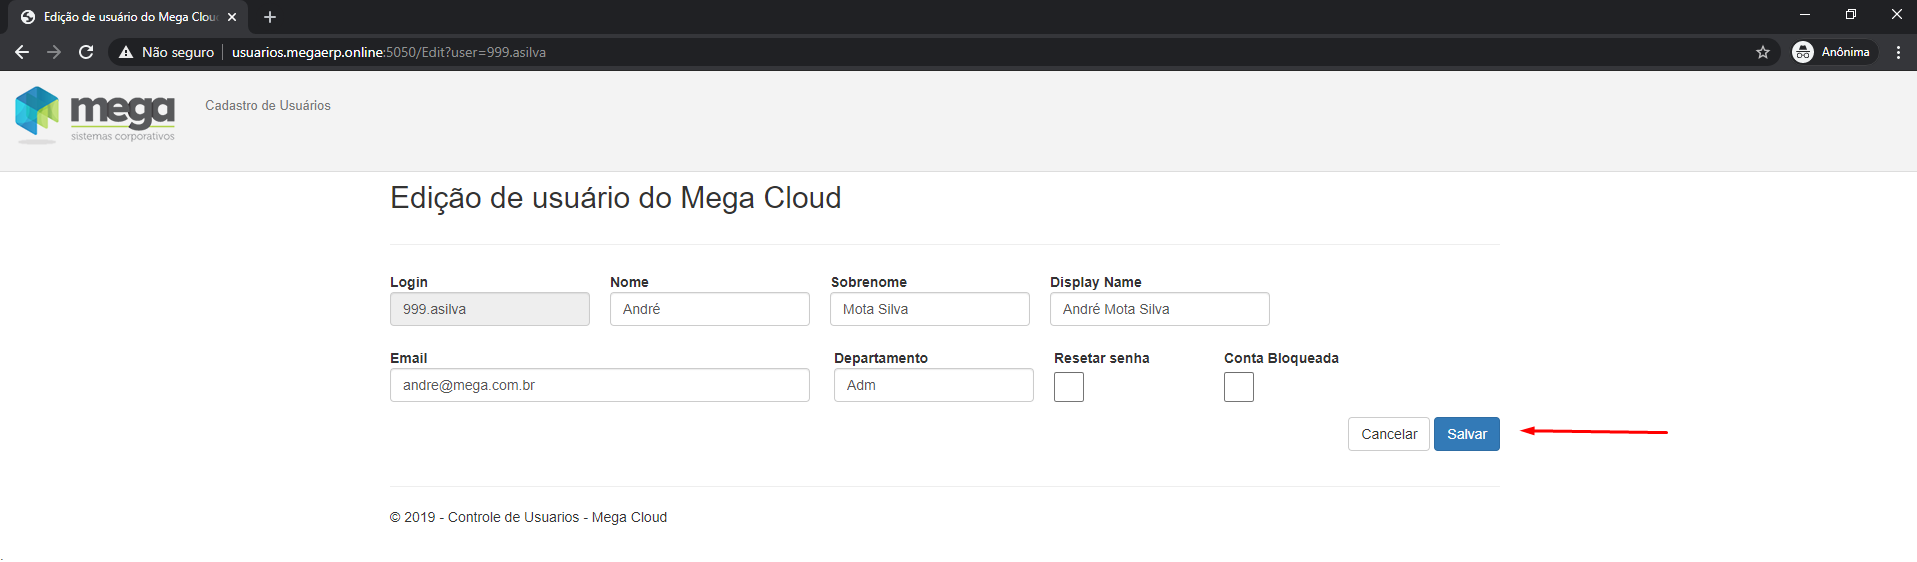Click the Cancelar button
The image size is (1917, 562).
click(1388, 434)
